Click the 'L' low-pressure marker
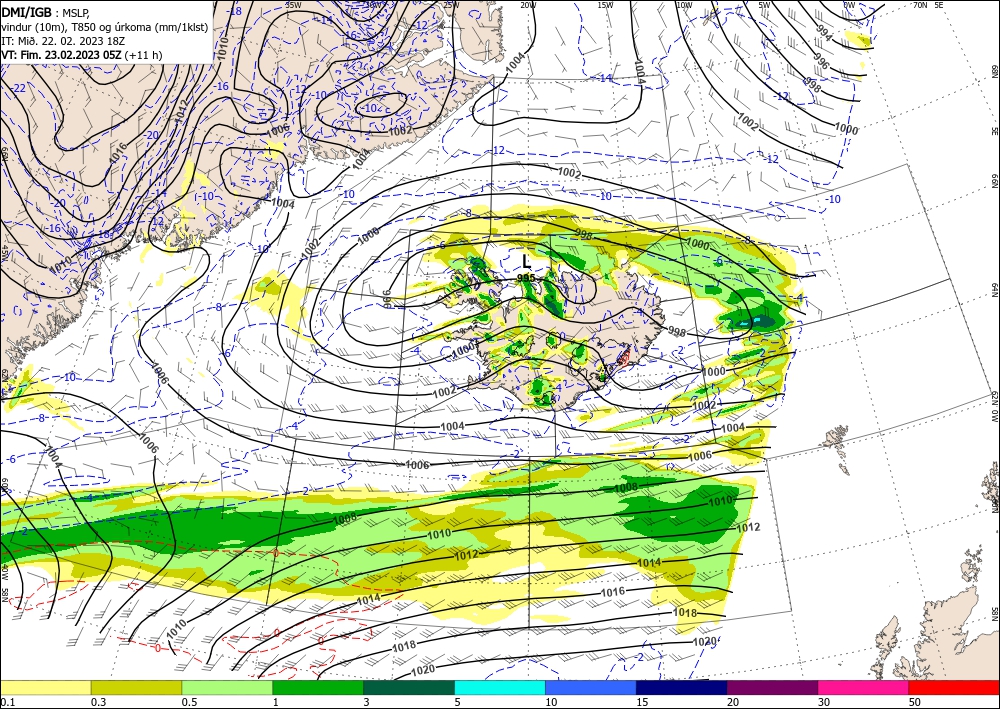Image resolution: width=1000 pixels, height=709 pixels. pos(526,261)
